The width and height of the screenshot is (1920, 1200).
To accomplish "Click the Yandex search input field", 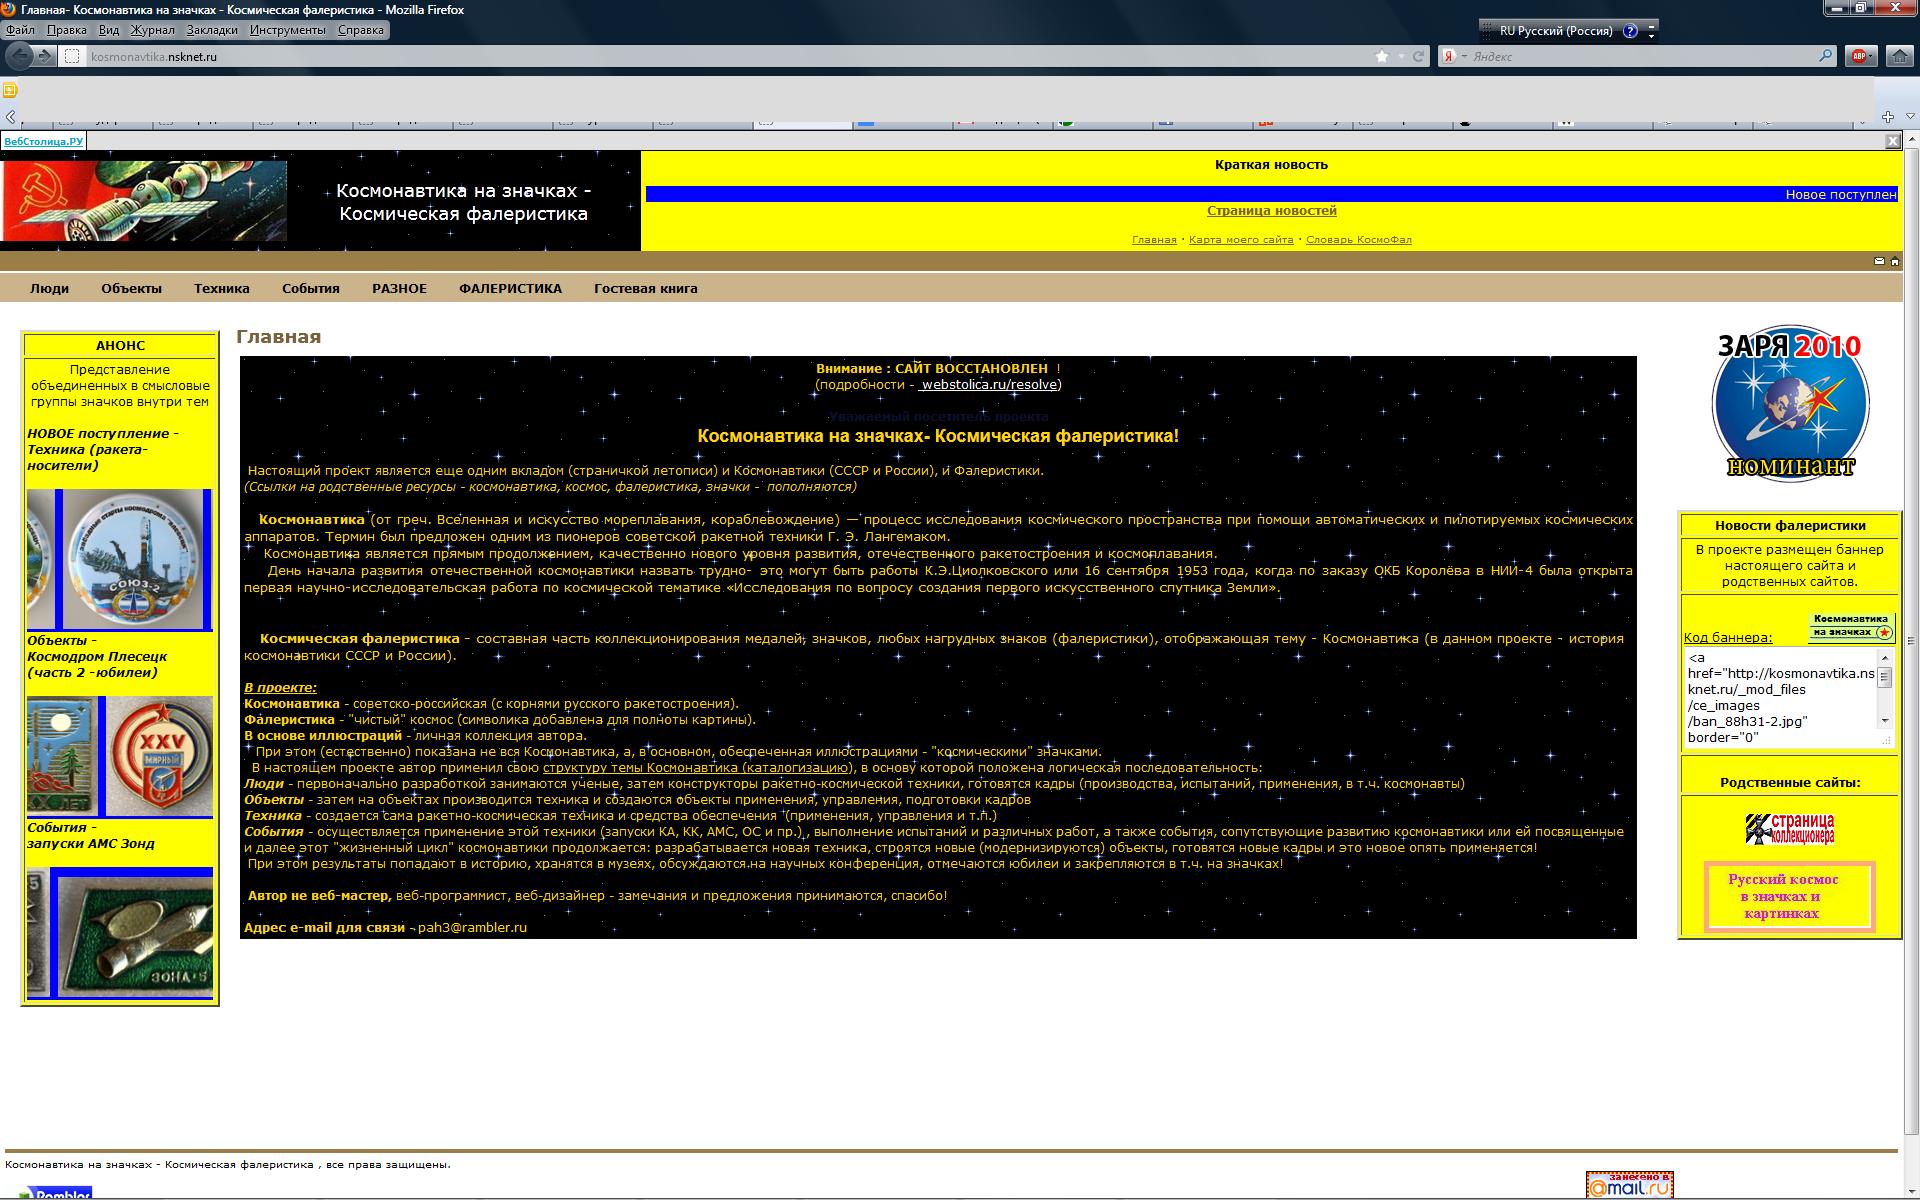I will pyautogui.click(x=1640, y=56).
